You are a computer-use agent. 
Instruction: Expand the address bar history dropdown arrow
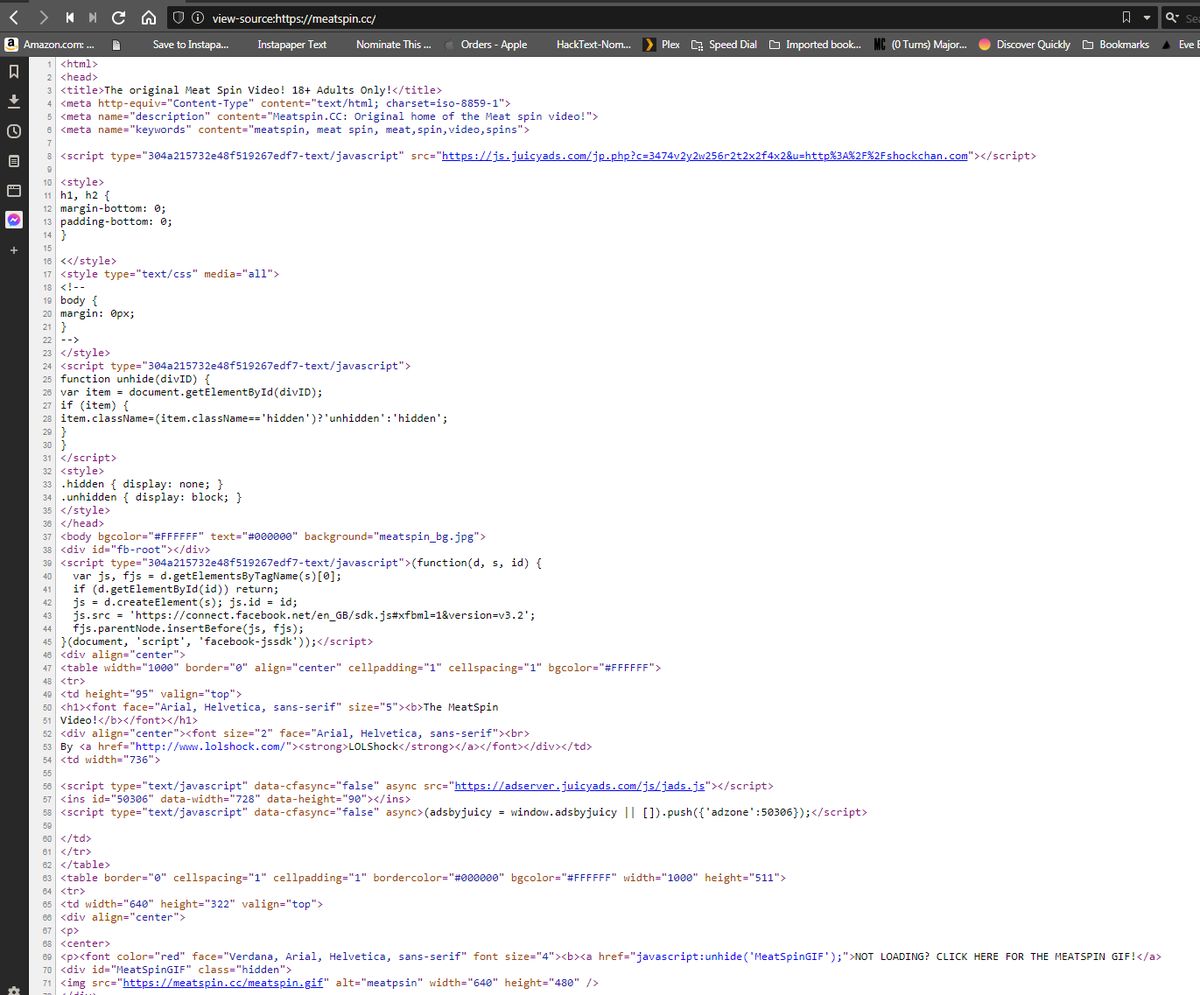[x=1146, y=18]
